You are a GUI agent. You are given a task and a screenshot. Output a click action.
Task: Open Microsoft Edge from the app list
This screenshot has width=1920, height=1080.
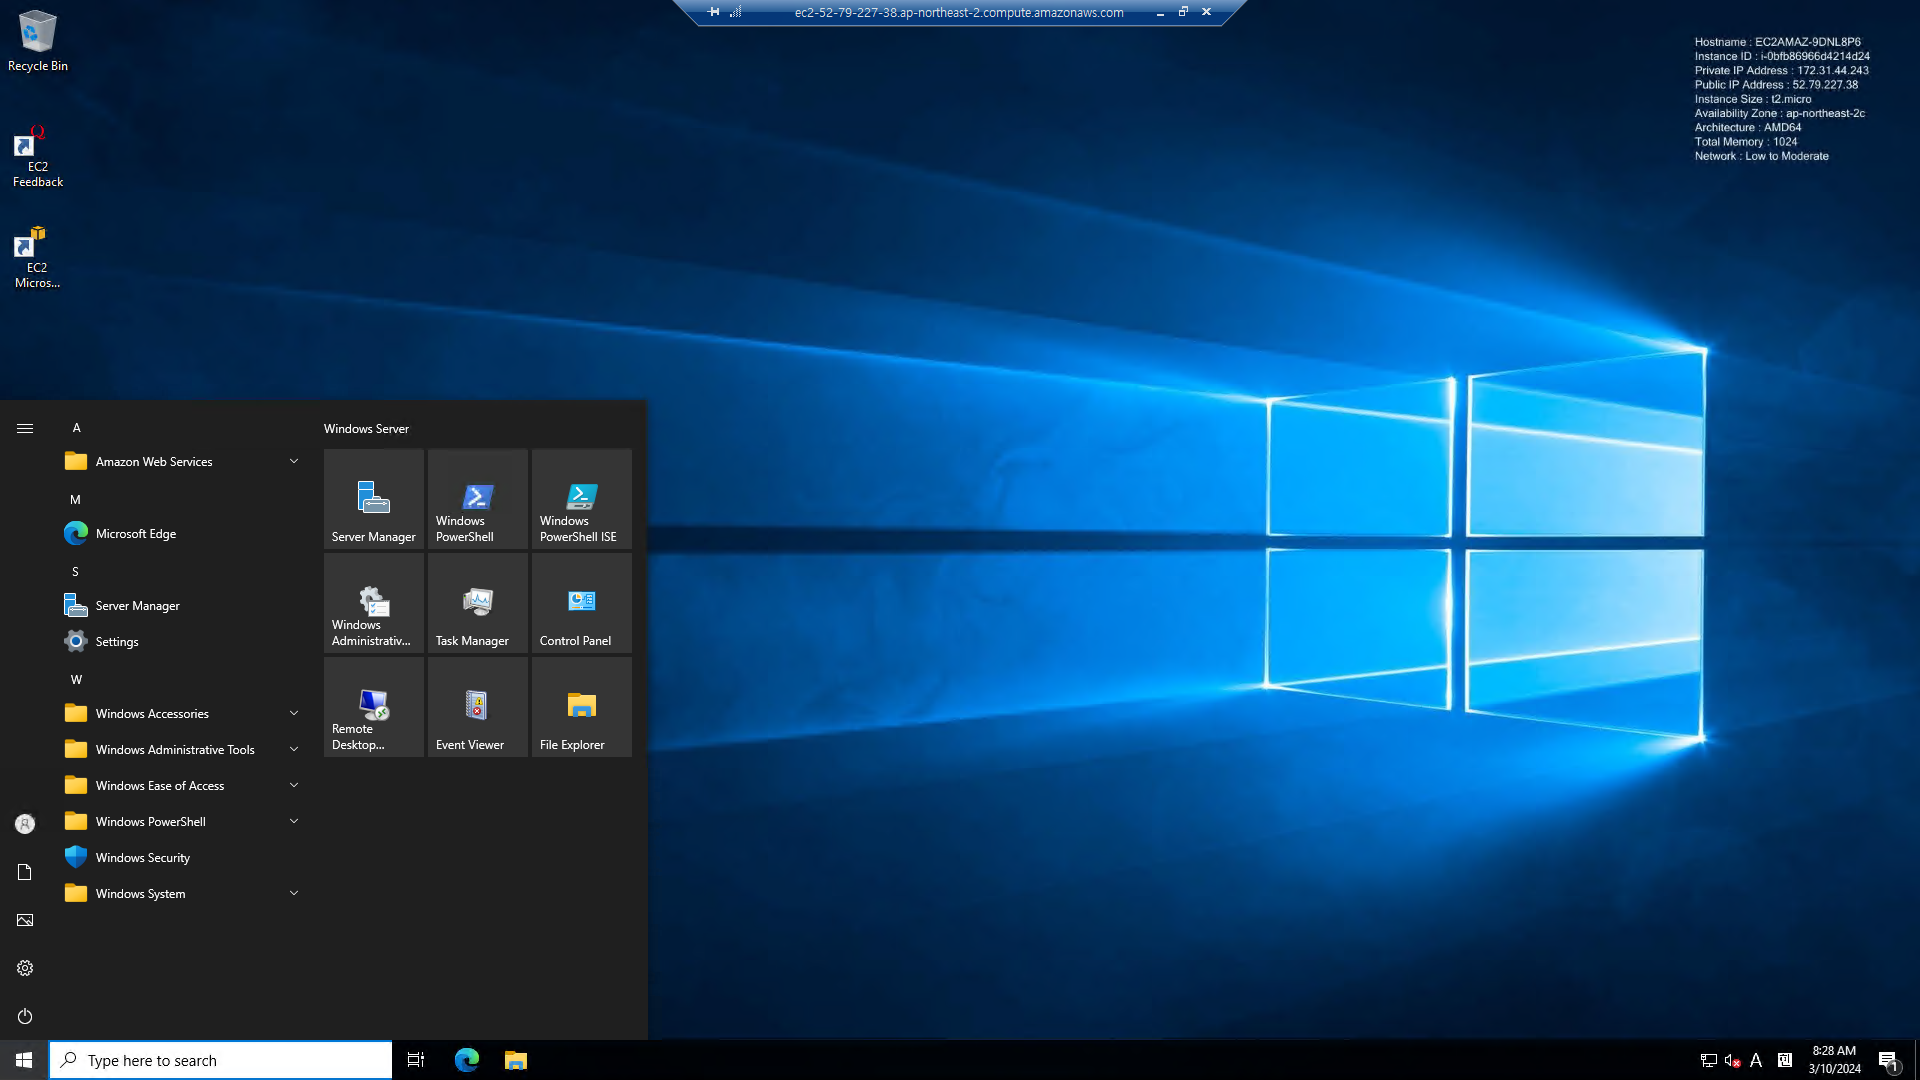(x=182, y=534)
